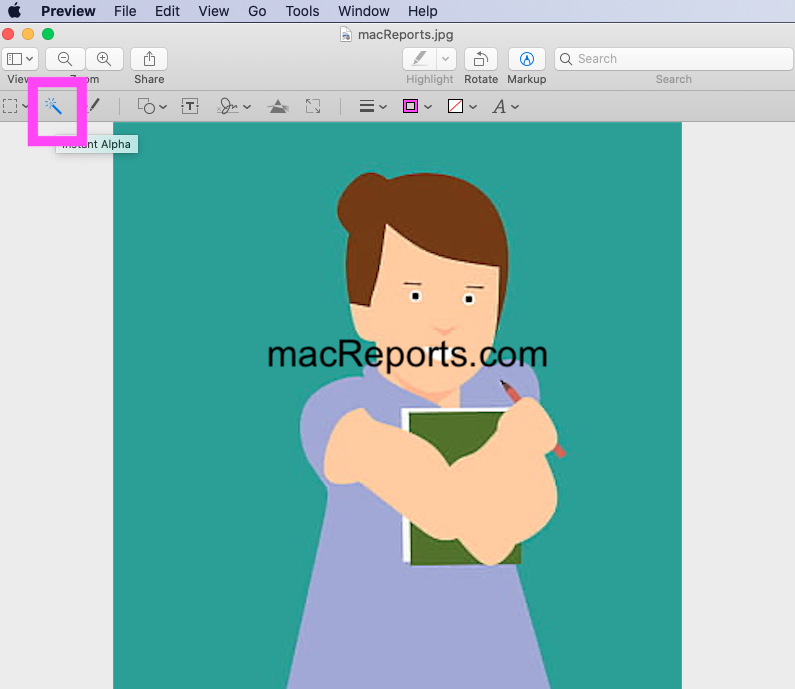Click the green full screen window button
The width and height of the screenshot is (795, 689).
pos(48,34)
